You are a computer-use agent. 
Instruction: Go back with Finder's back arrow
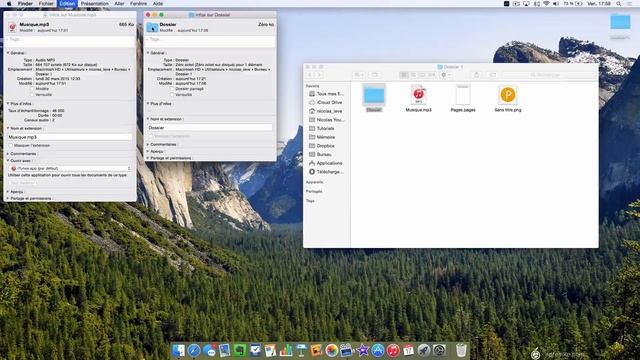click(x=310, y=75)
